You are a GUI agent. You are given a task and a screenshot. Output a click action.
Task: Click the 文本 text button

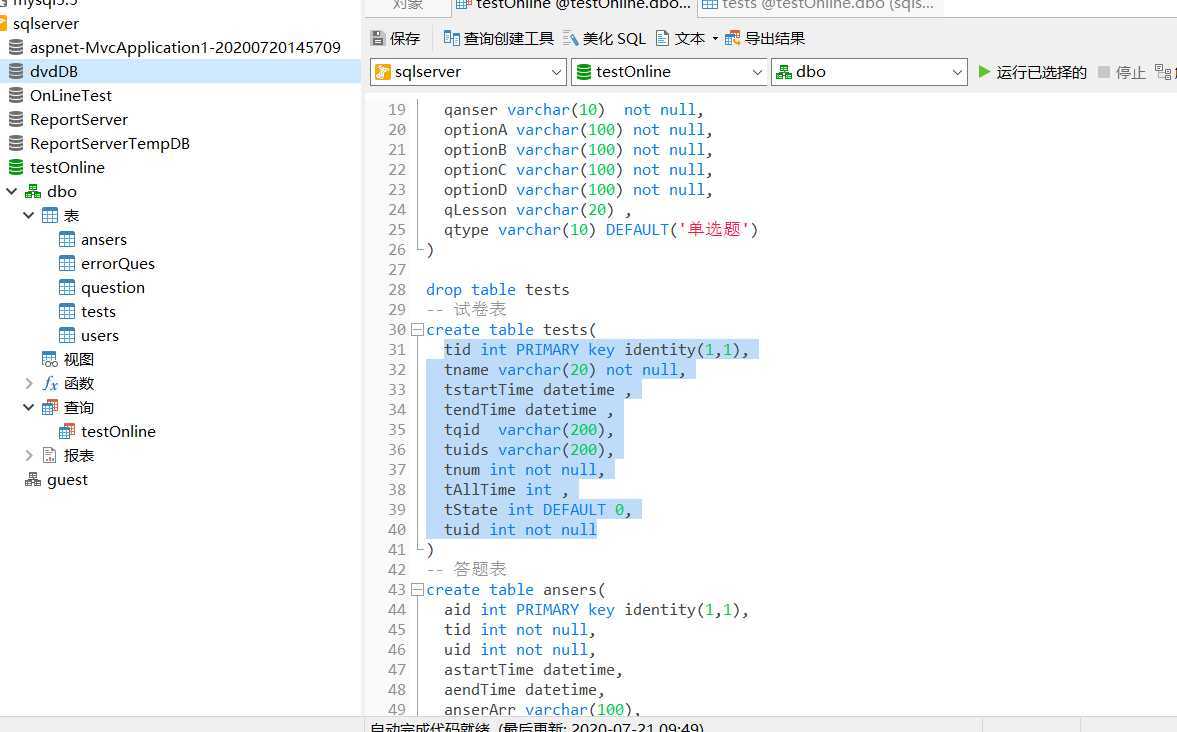coord(681,38)
